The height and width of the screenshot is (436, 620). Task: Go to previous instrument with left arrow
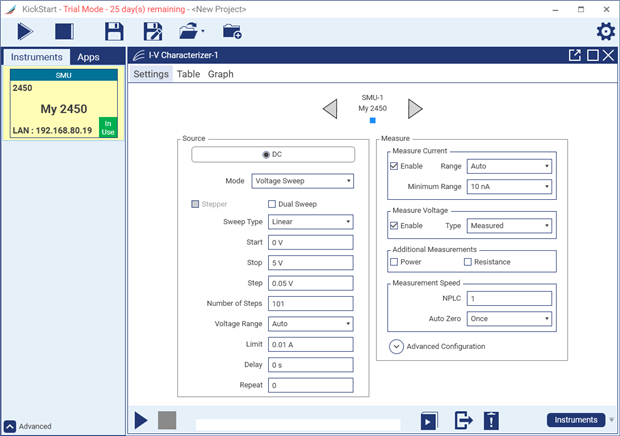(x=330, y=108)
